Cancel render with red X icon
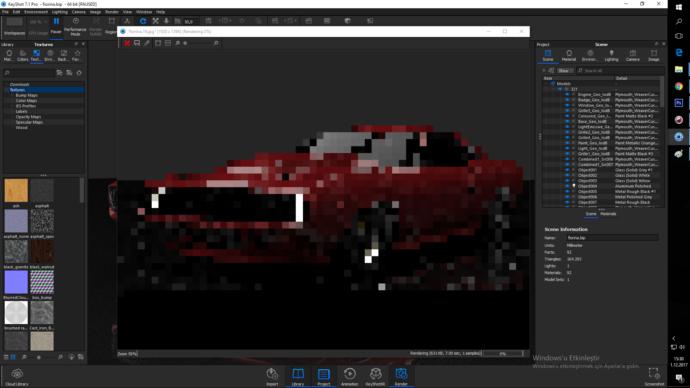 [x=127, y=43]
